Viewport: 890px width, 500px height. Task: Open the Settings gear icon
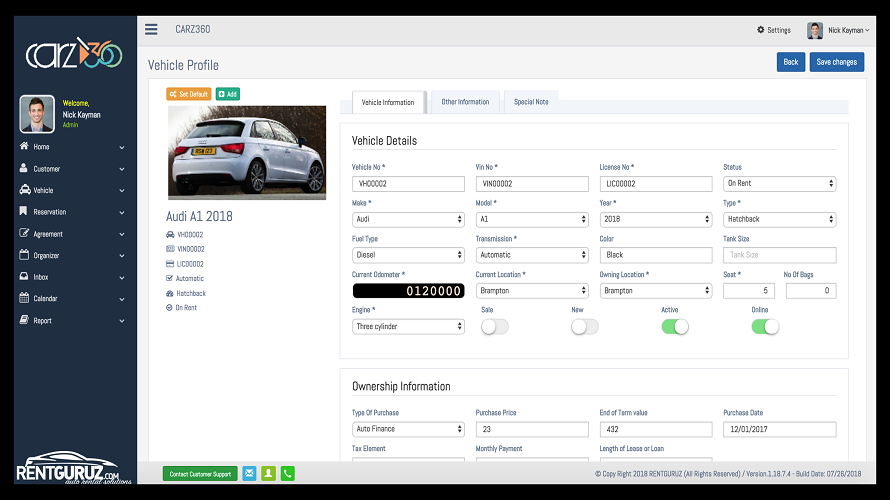tap(761, 30)
